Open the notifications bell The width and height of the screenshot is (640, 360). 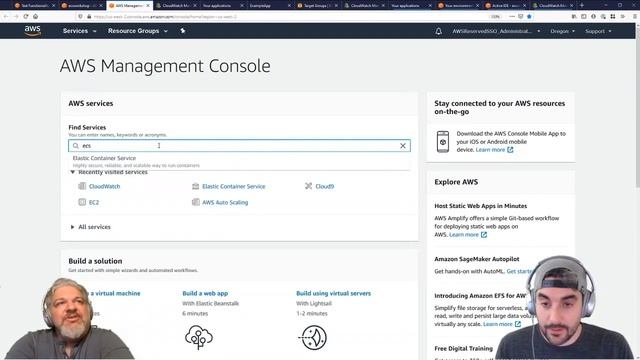(x=438, y=31)
